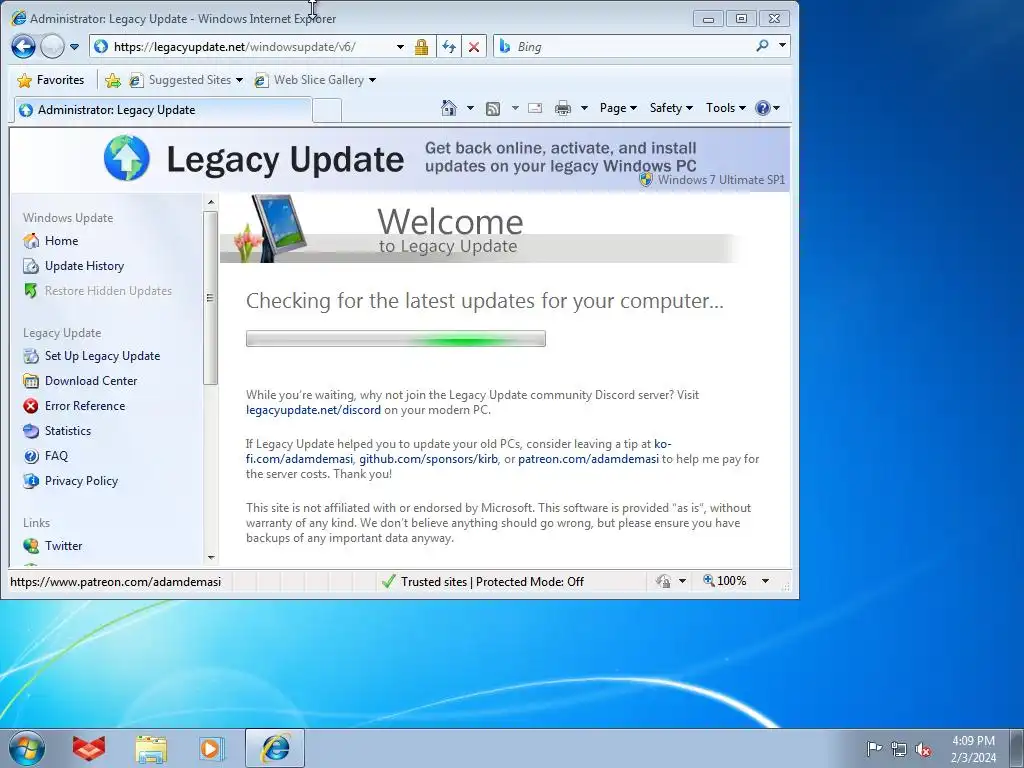The image size is (1024, 768).
Task: Open the recent pages dropdown arrow
Action: (x=74, y=47)
